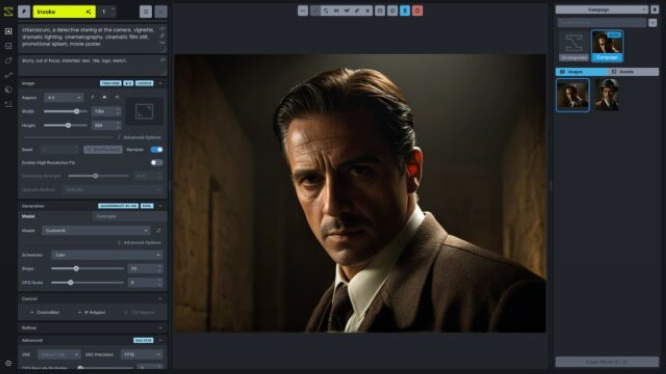Click the Steps slider handle
666x374 pixels.
click(76, 268)
